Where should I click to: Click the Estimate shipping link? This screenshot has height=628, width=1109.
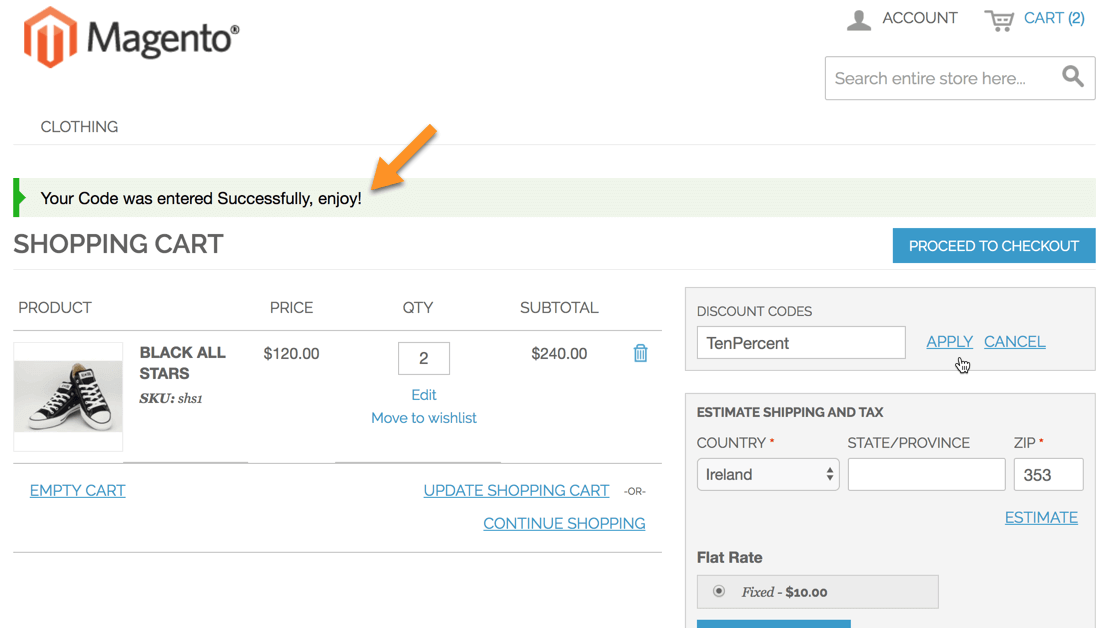coord(1041,518)
